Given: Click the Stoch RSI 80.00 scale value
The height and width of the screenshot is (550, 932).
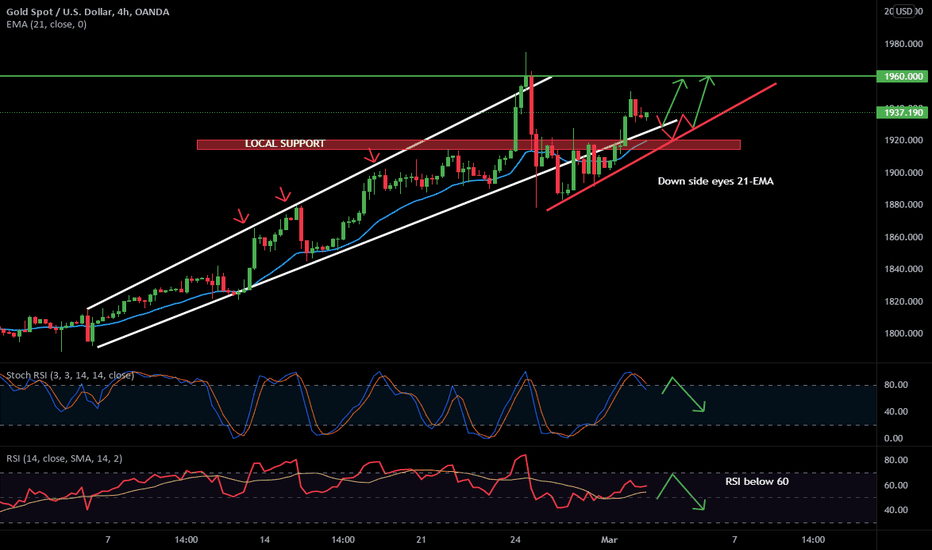Looking at the screenshot, I should tap(896, 385).
